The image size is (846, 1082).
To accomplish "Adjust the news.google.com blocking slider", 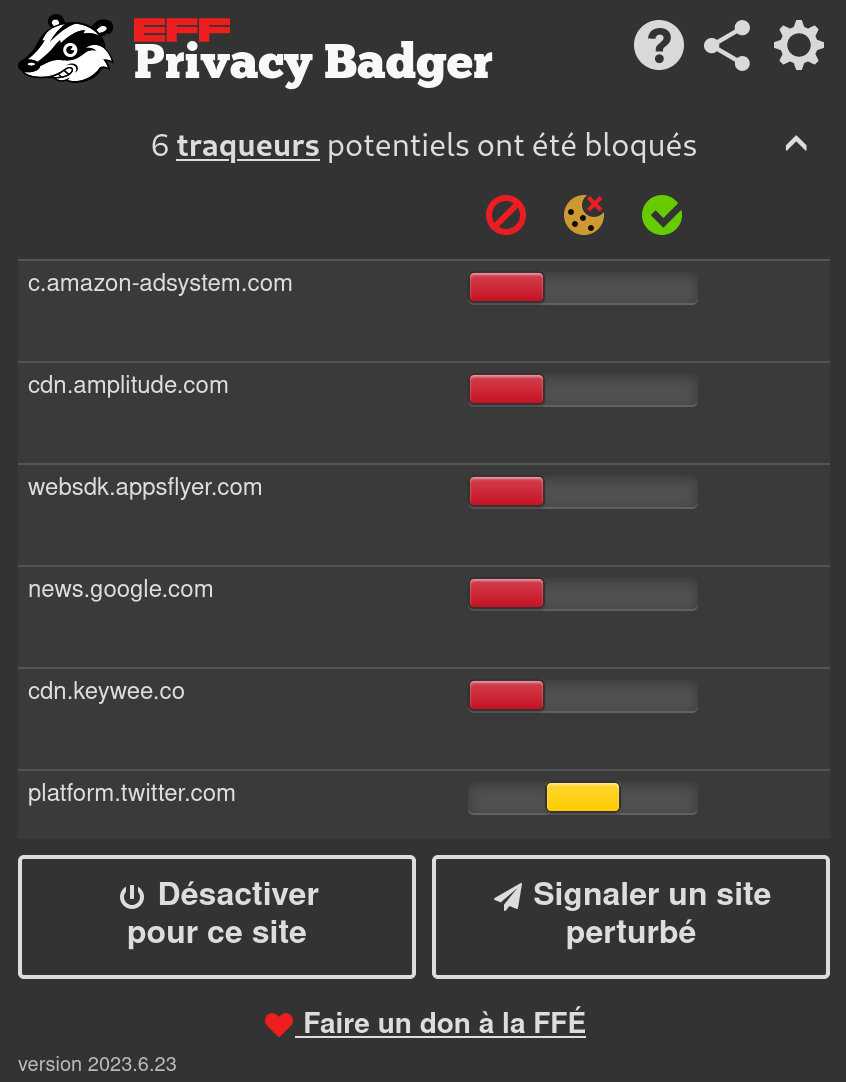I will [x=583, y=594].
